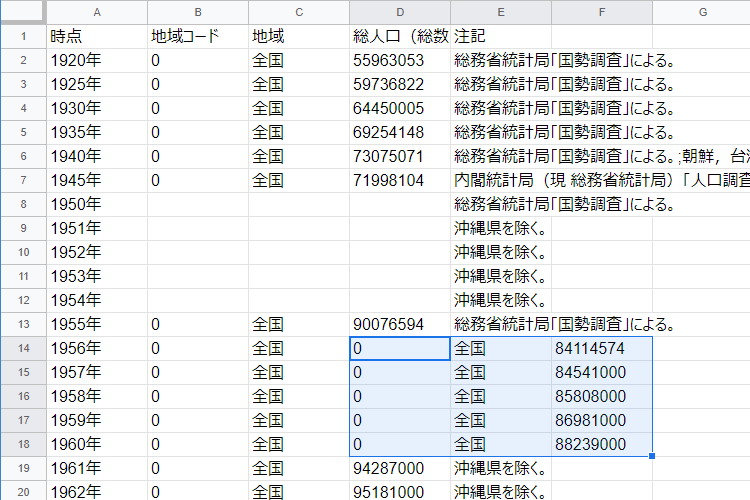
Task: Click cell '地域' in row 1
Action: [299, 36]
